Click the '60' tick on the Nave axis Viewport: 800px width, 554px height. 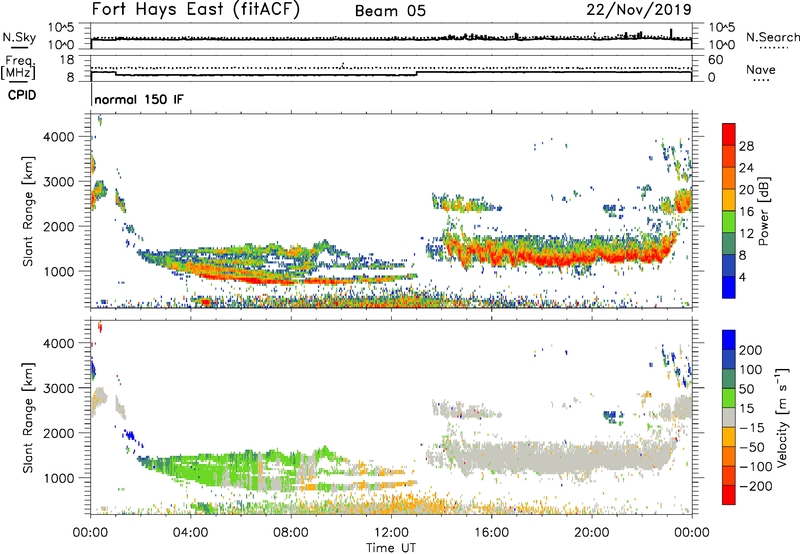click(x=715, y=60)
